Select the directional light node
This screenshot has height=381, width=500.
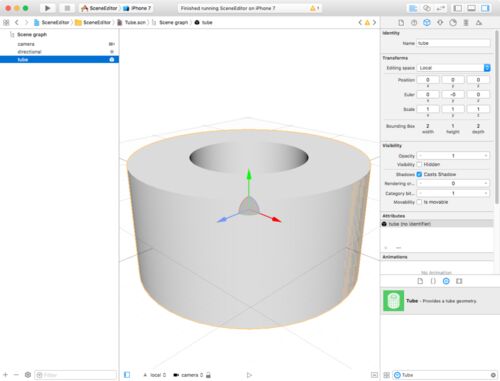click(59, 52)
